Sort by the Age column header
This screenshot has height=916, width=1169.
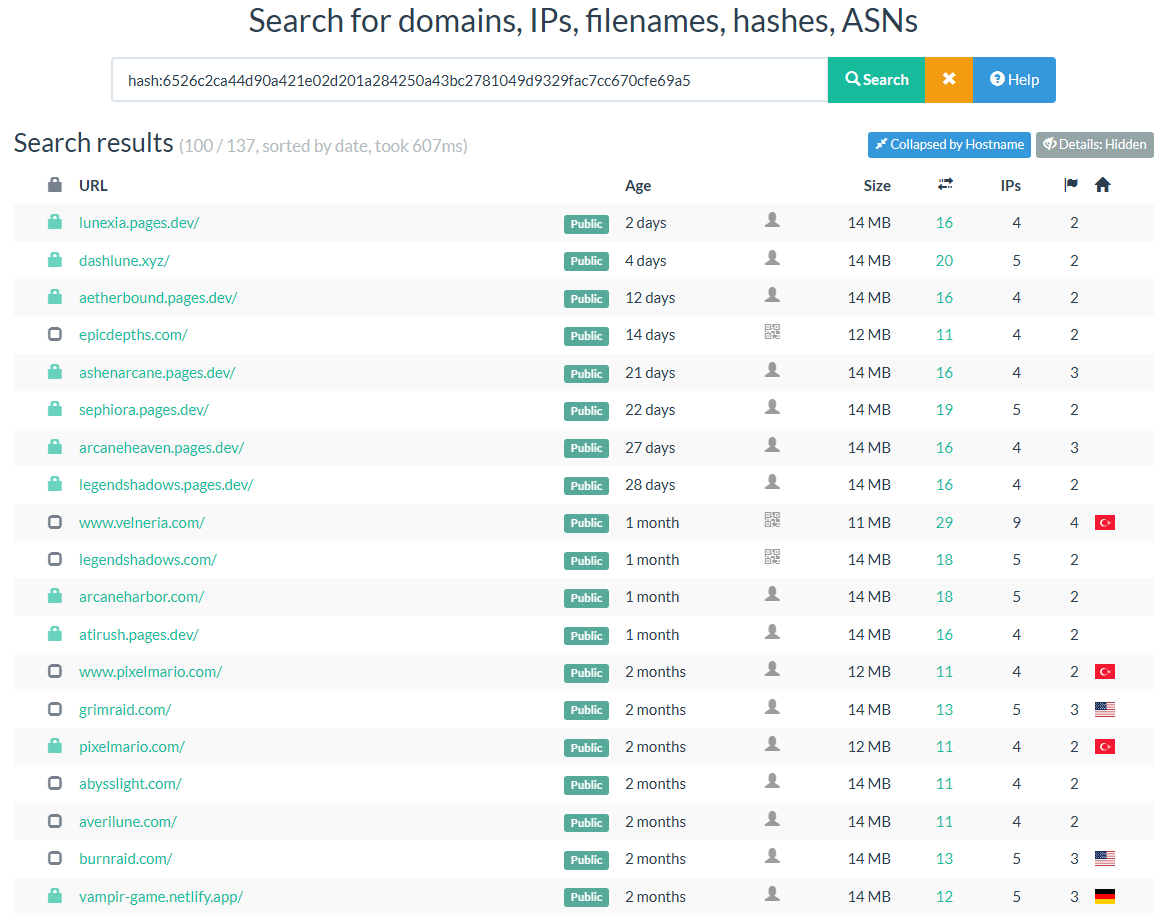[638, 186]
